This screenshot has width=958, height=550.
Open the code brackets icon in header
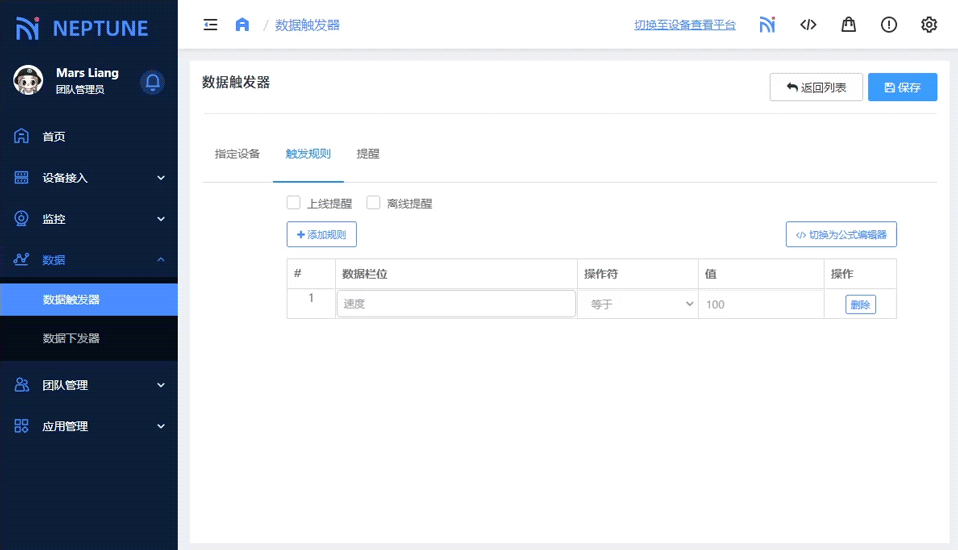(808, 25)
